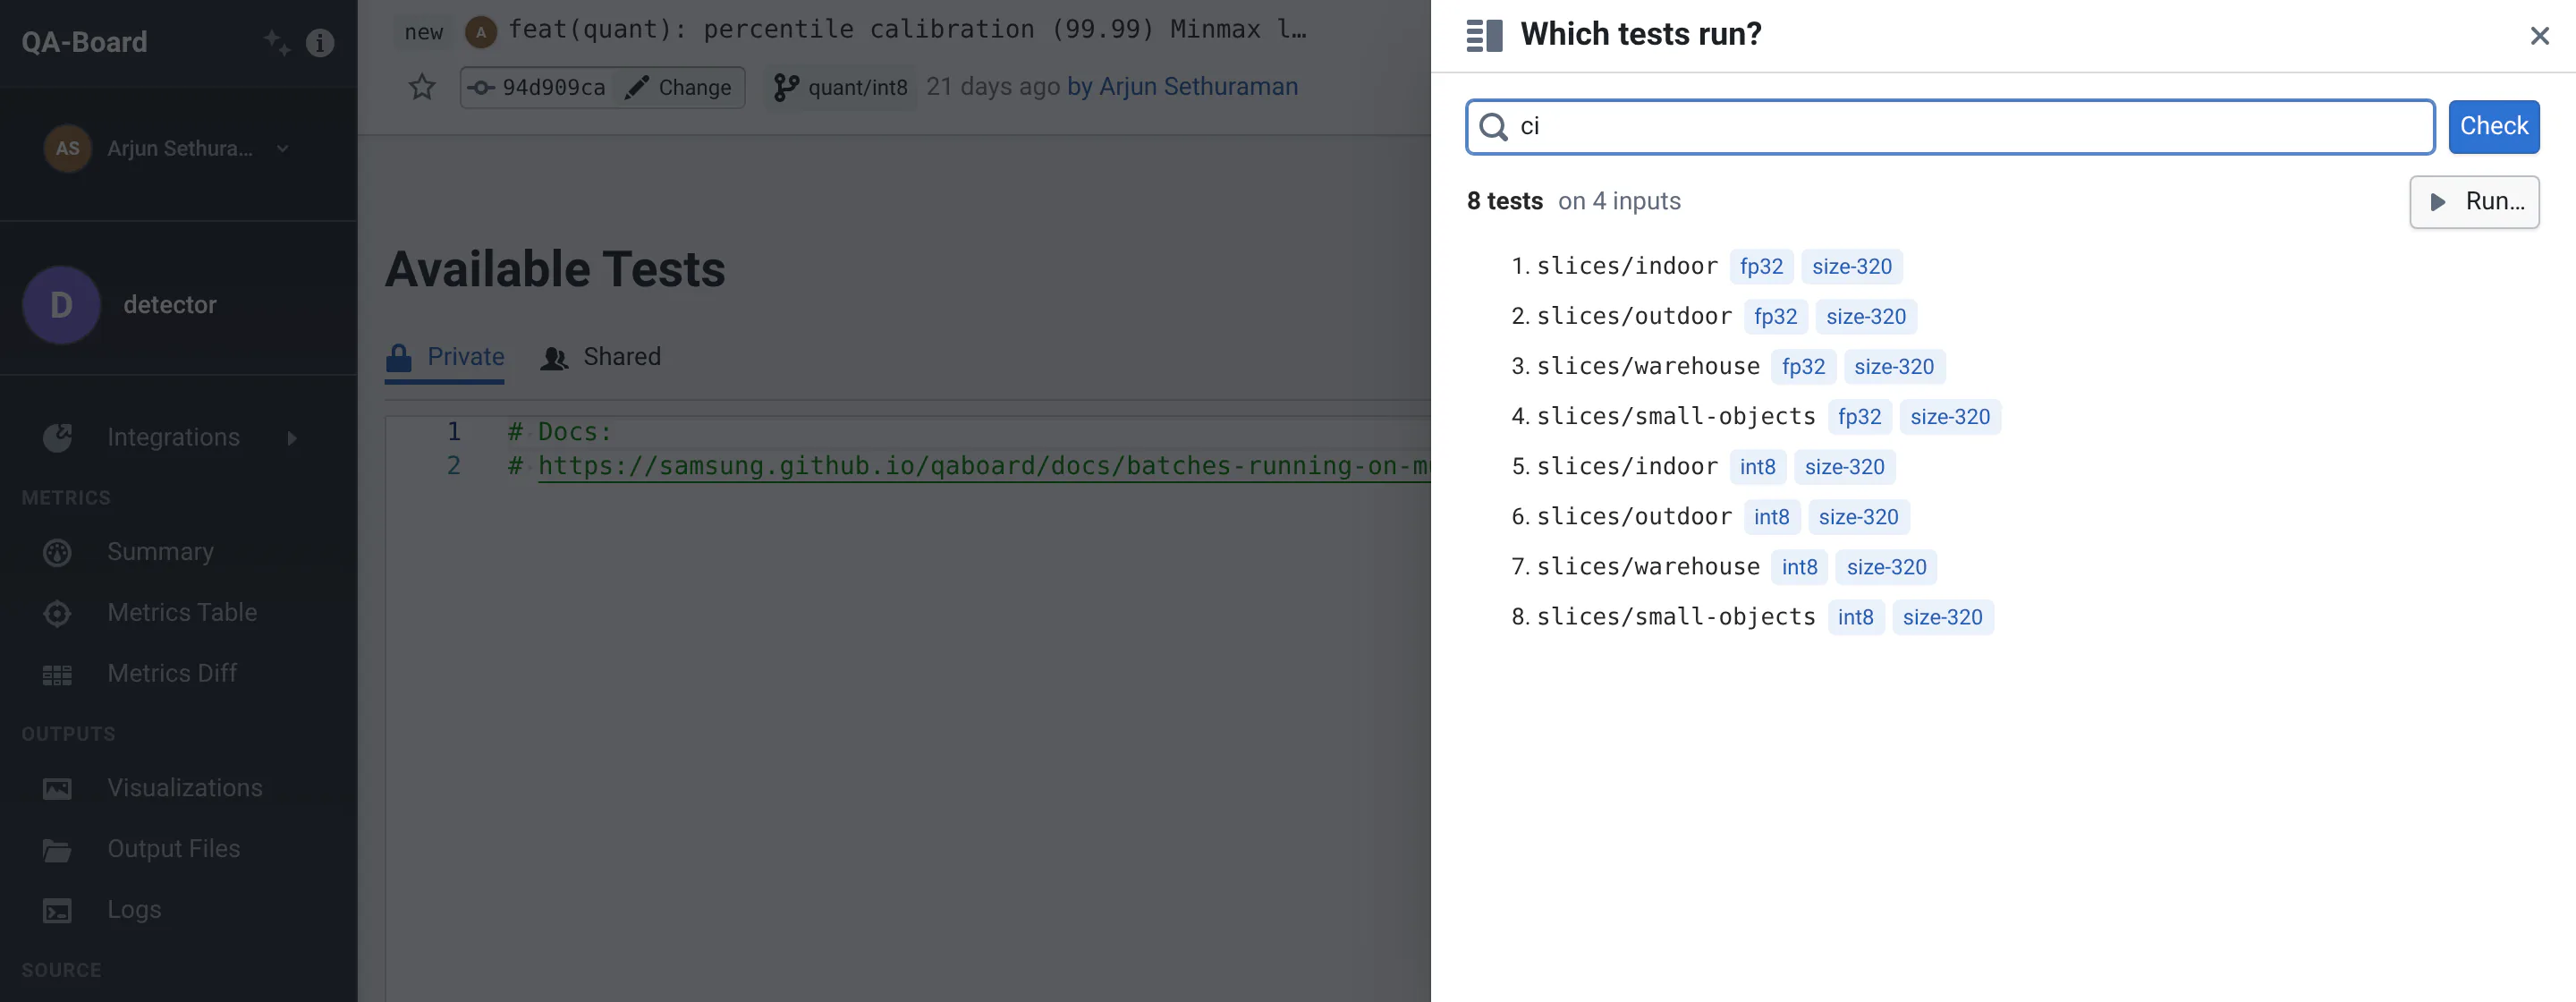Switch to the Shared tab

(x=601, y=357)
